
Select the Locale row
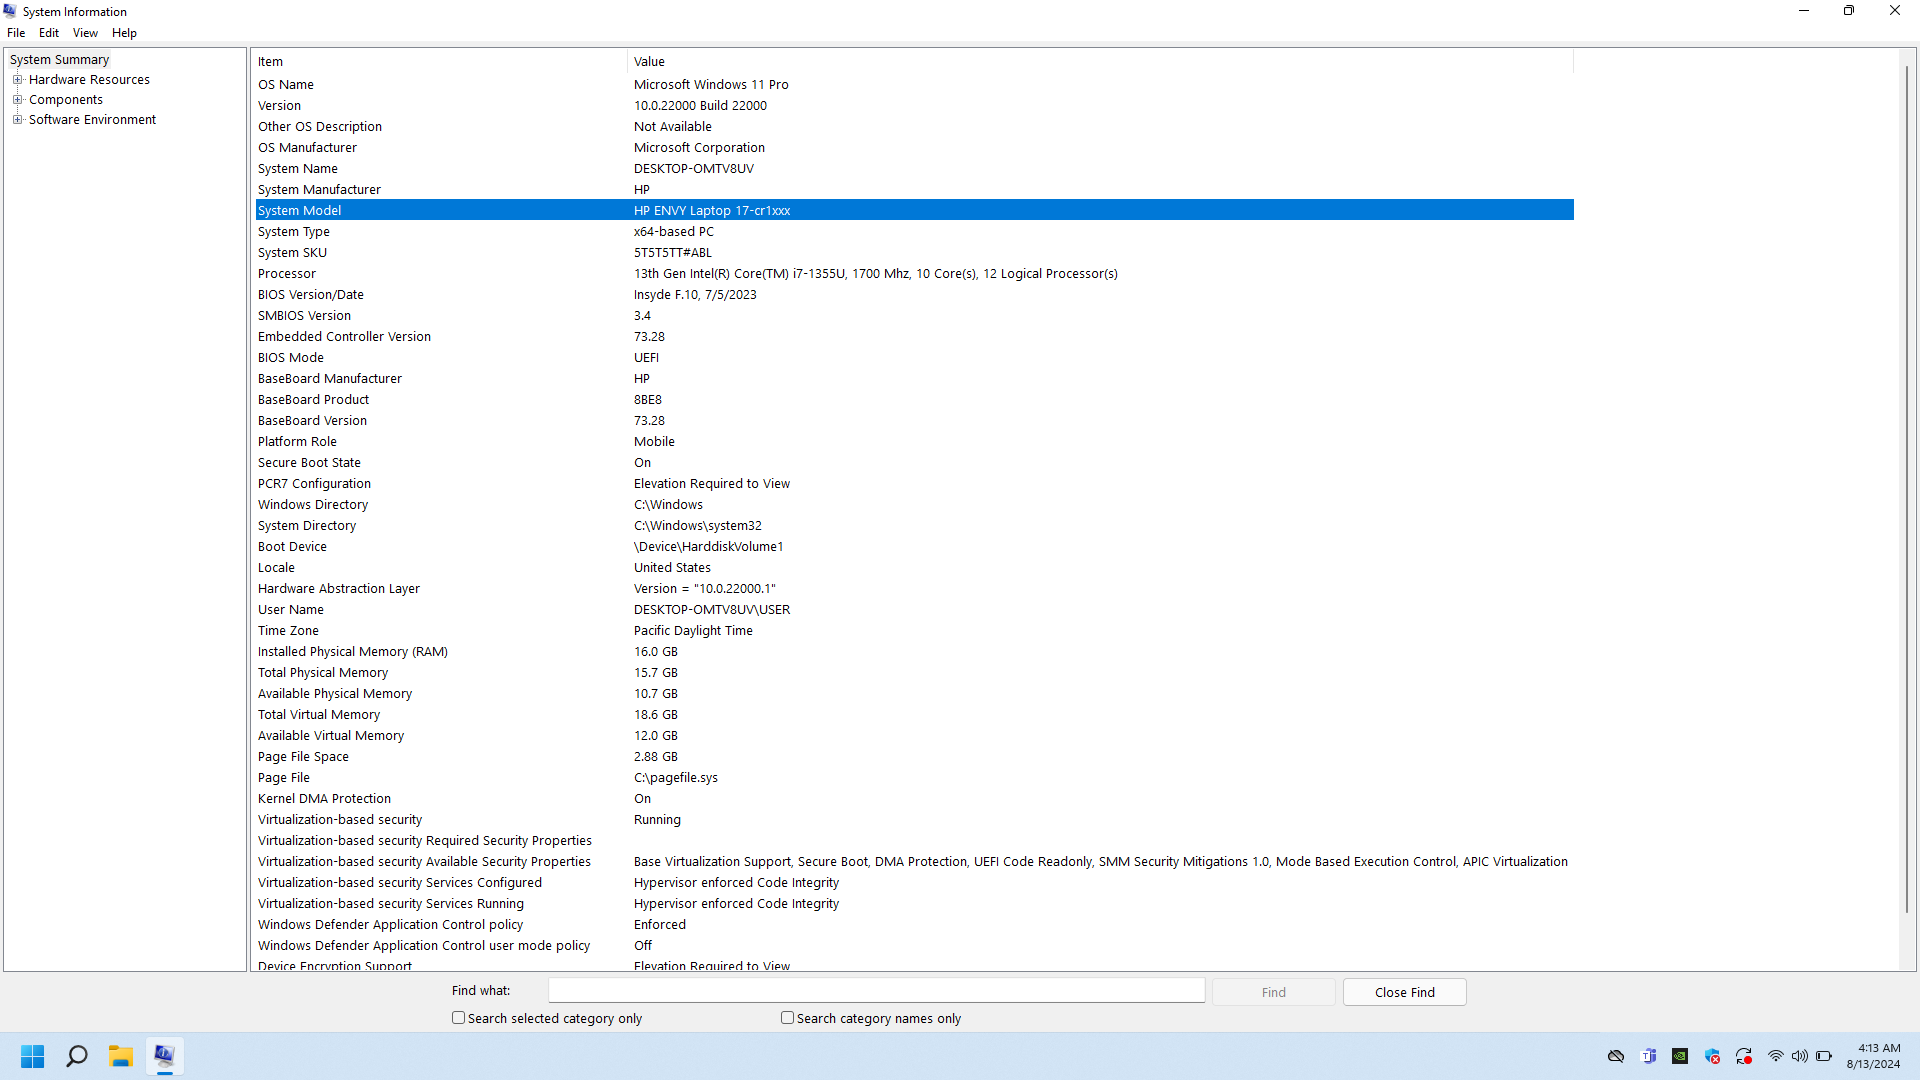[x=914, y=568]
